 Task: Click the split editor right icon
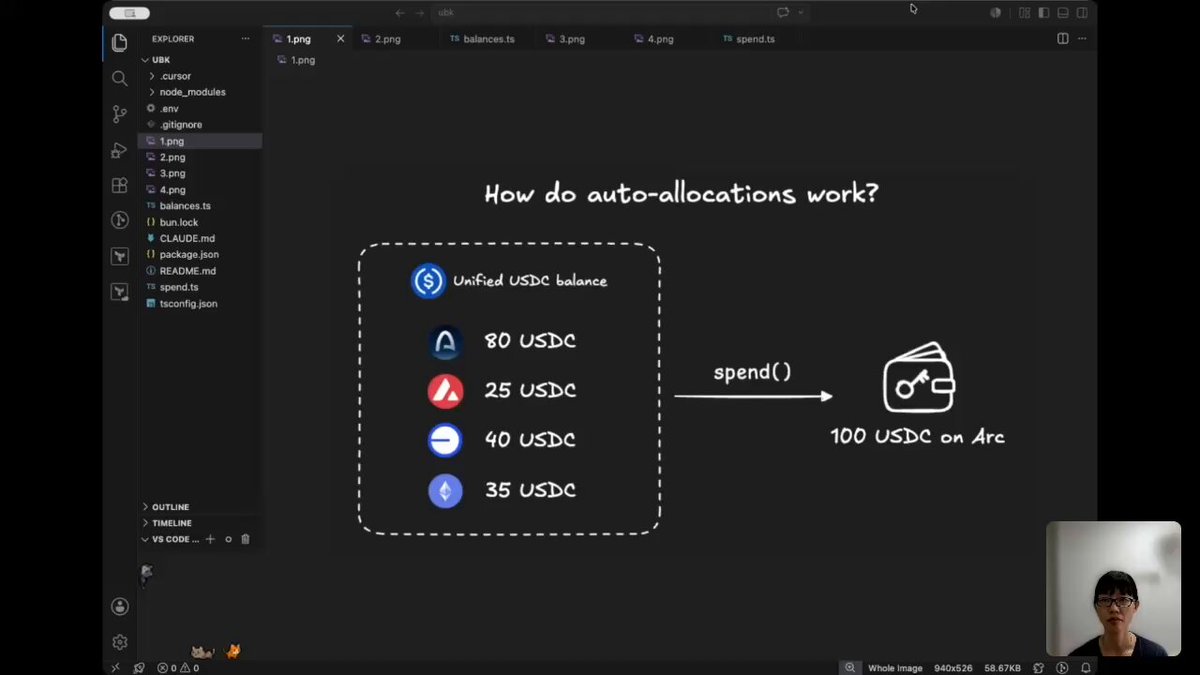1063,39
